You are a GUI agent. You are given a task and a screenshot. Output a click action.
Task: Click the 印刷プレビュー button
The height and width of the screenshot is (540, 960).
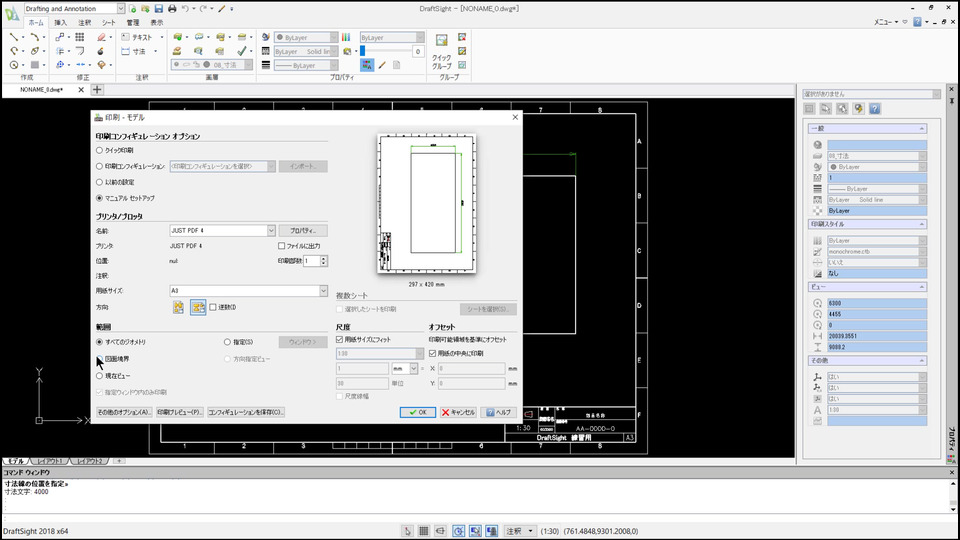point(179,412)
